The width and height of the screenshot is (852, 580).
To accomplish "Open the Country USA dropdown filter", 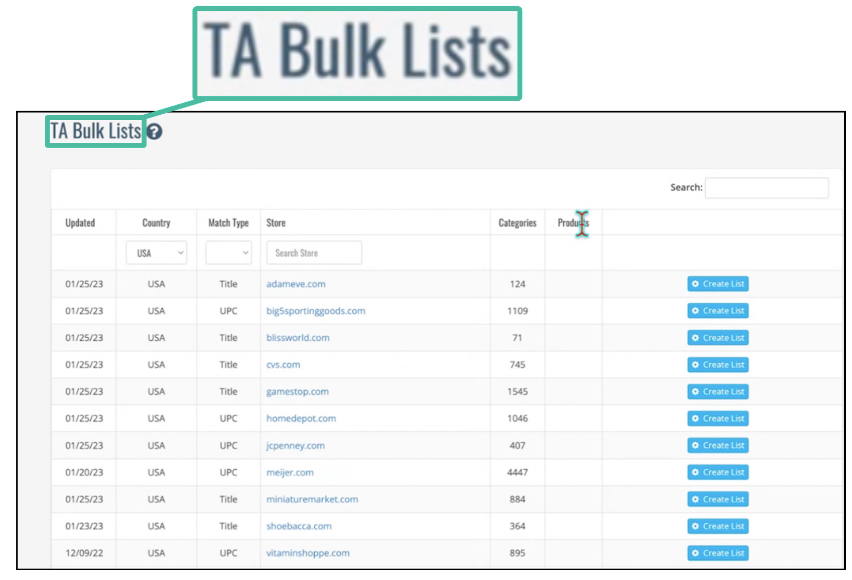I will pyautogui.click(x=156, y=253).
